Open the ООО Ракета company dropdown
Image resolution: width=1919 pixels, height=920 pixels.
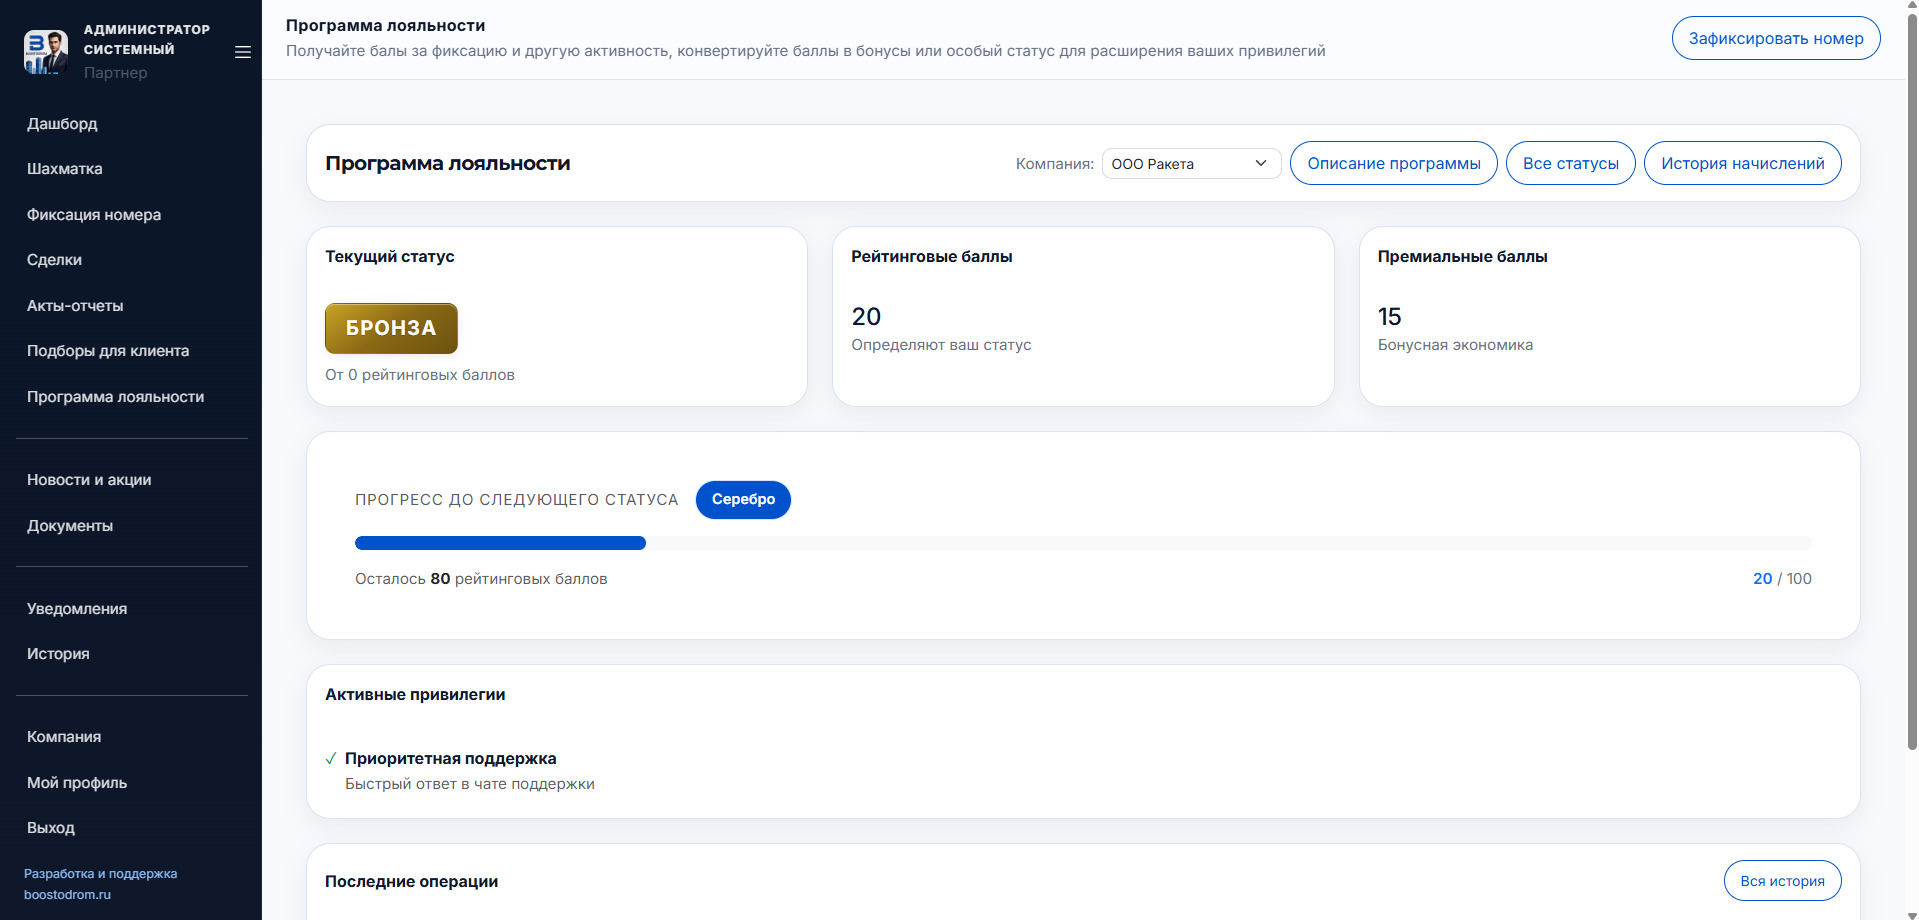1190,164
